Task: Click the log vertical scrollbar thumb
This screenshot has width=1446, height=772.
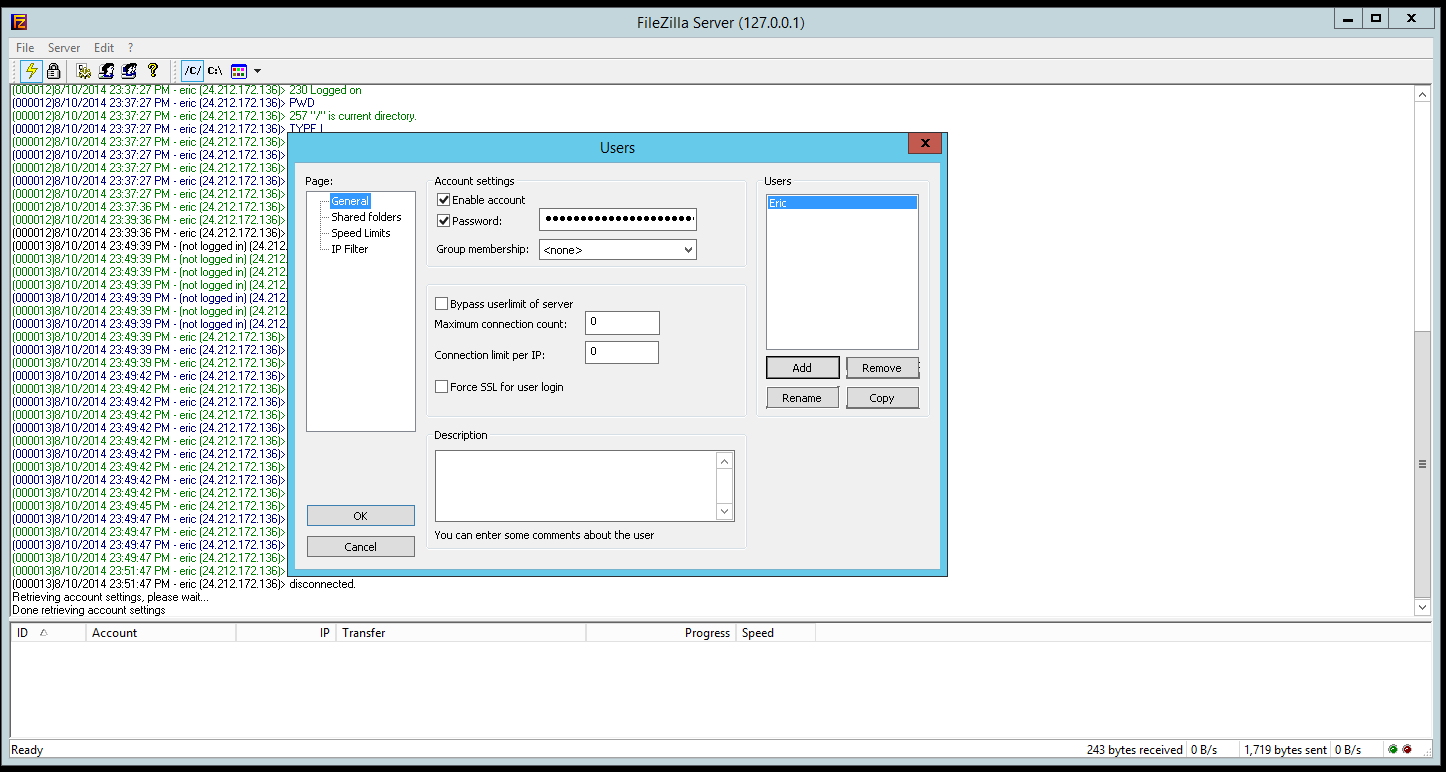Action: click(1423, 464)
